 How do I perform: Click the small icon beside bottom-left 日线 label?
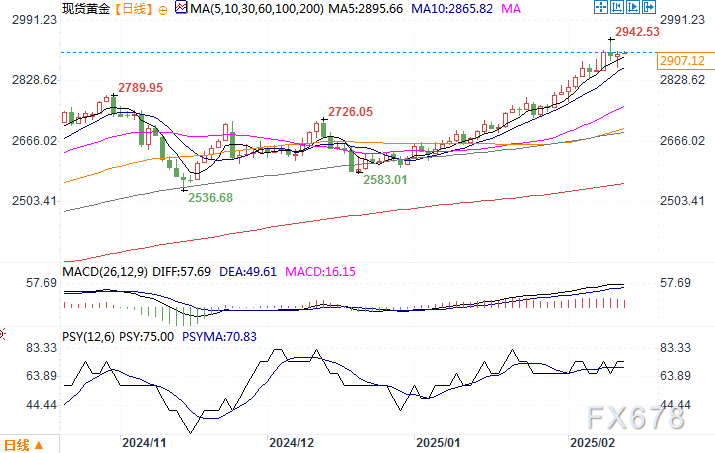click(x=38, y=444)
